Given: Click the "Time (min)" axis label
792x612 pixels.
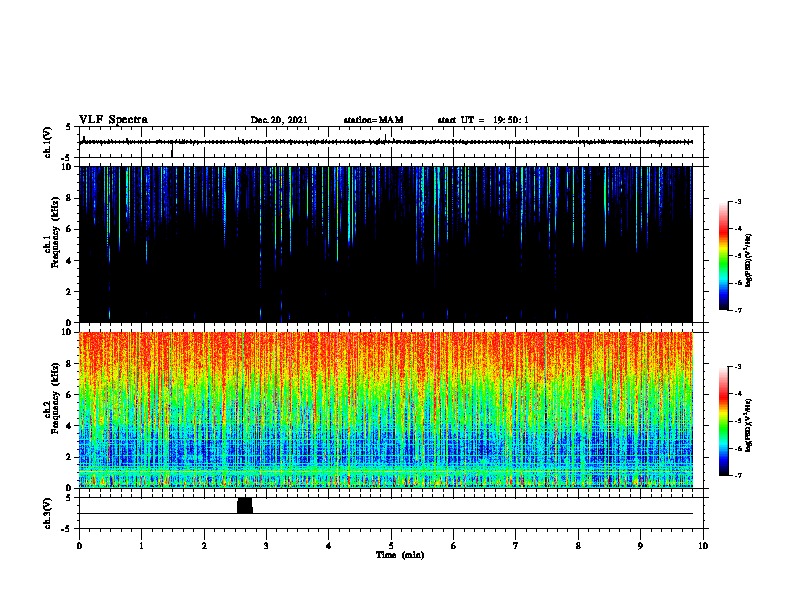Looking at the screenshot, I should tap(400, 555).
